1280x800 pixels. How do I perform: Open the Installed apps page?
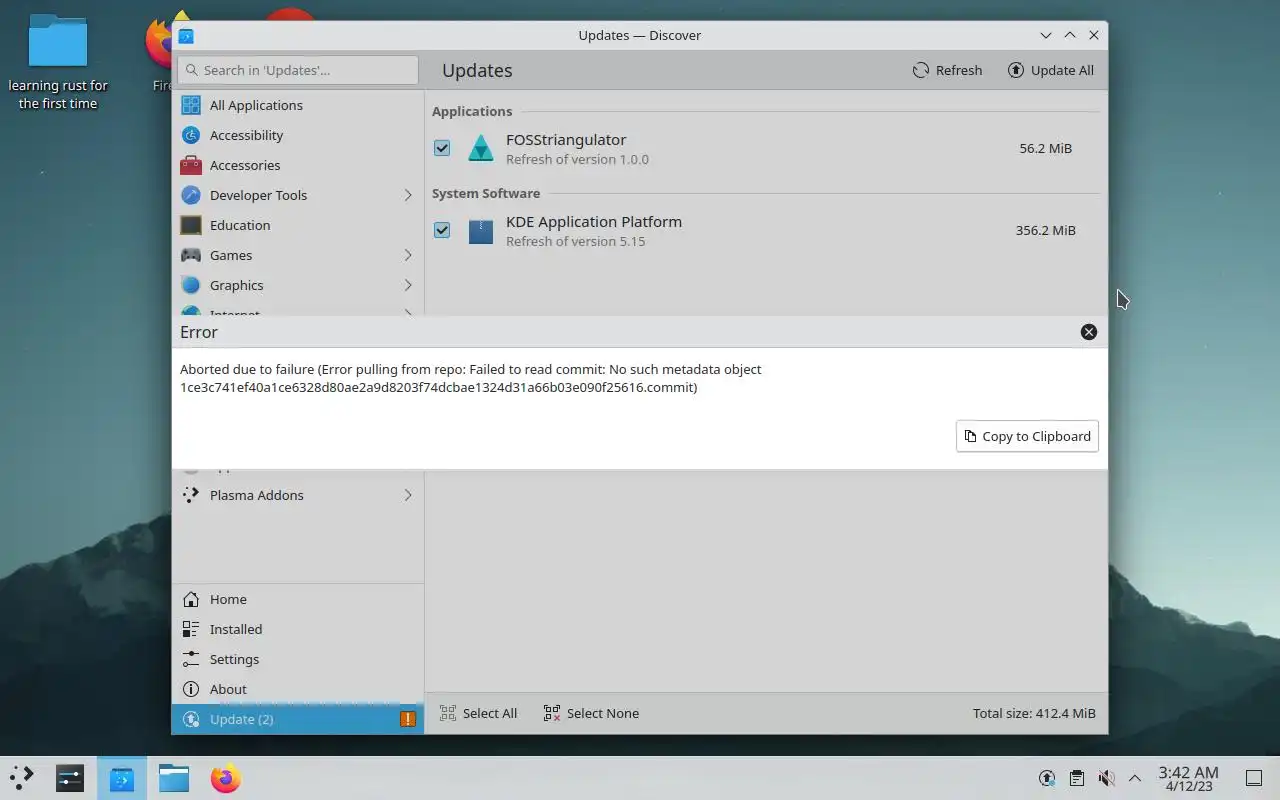(x=298, y=629)
